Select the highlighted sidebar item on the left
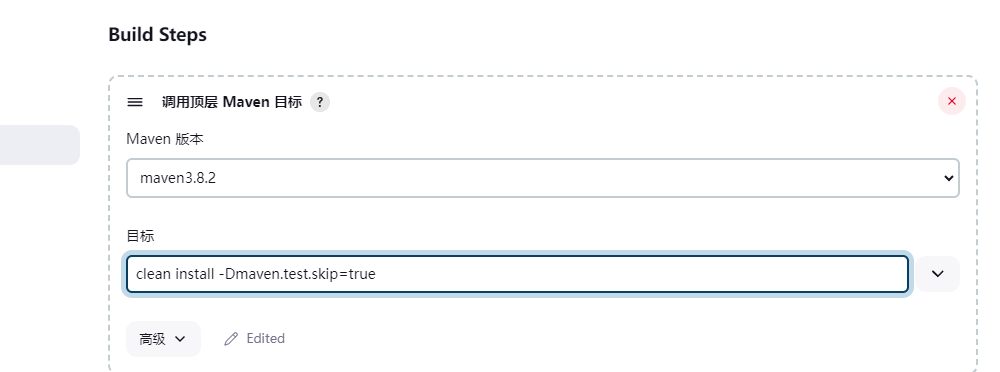1000x372 pixels. [x=40, y=145]
